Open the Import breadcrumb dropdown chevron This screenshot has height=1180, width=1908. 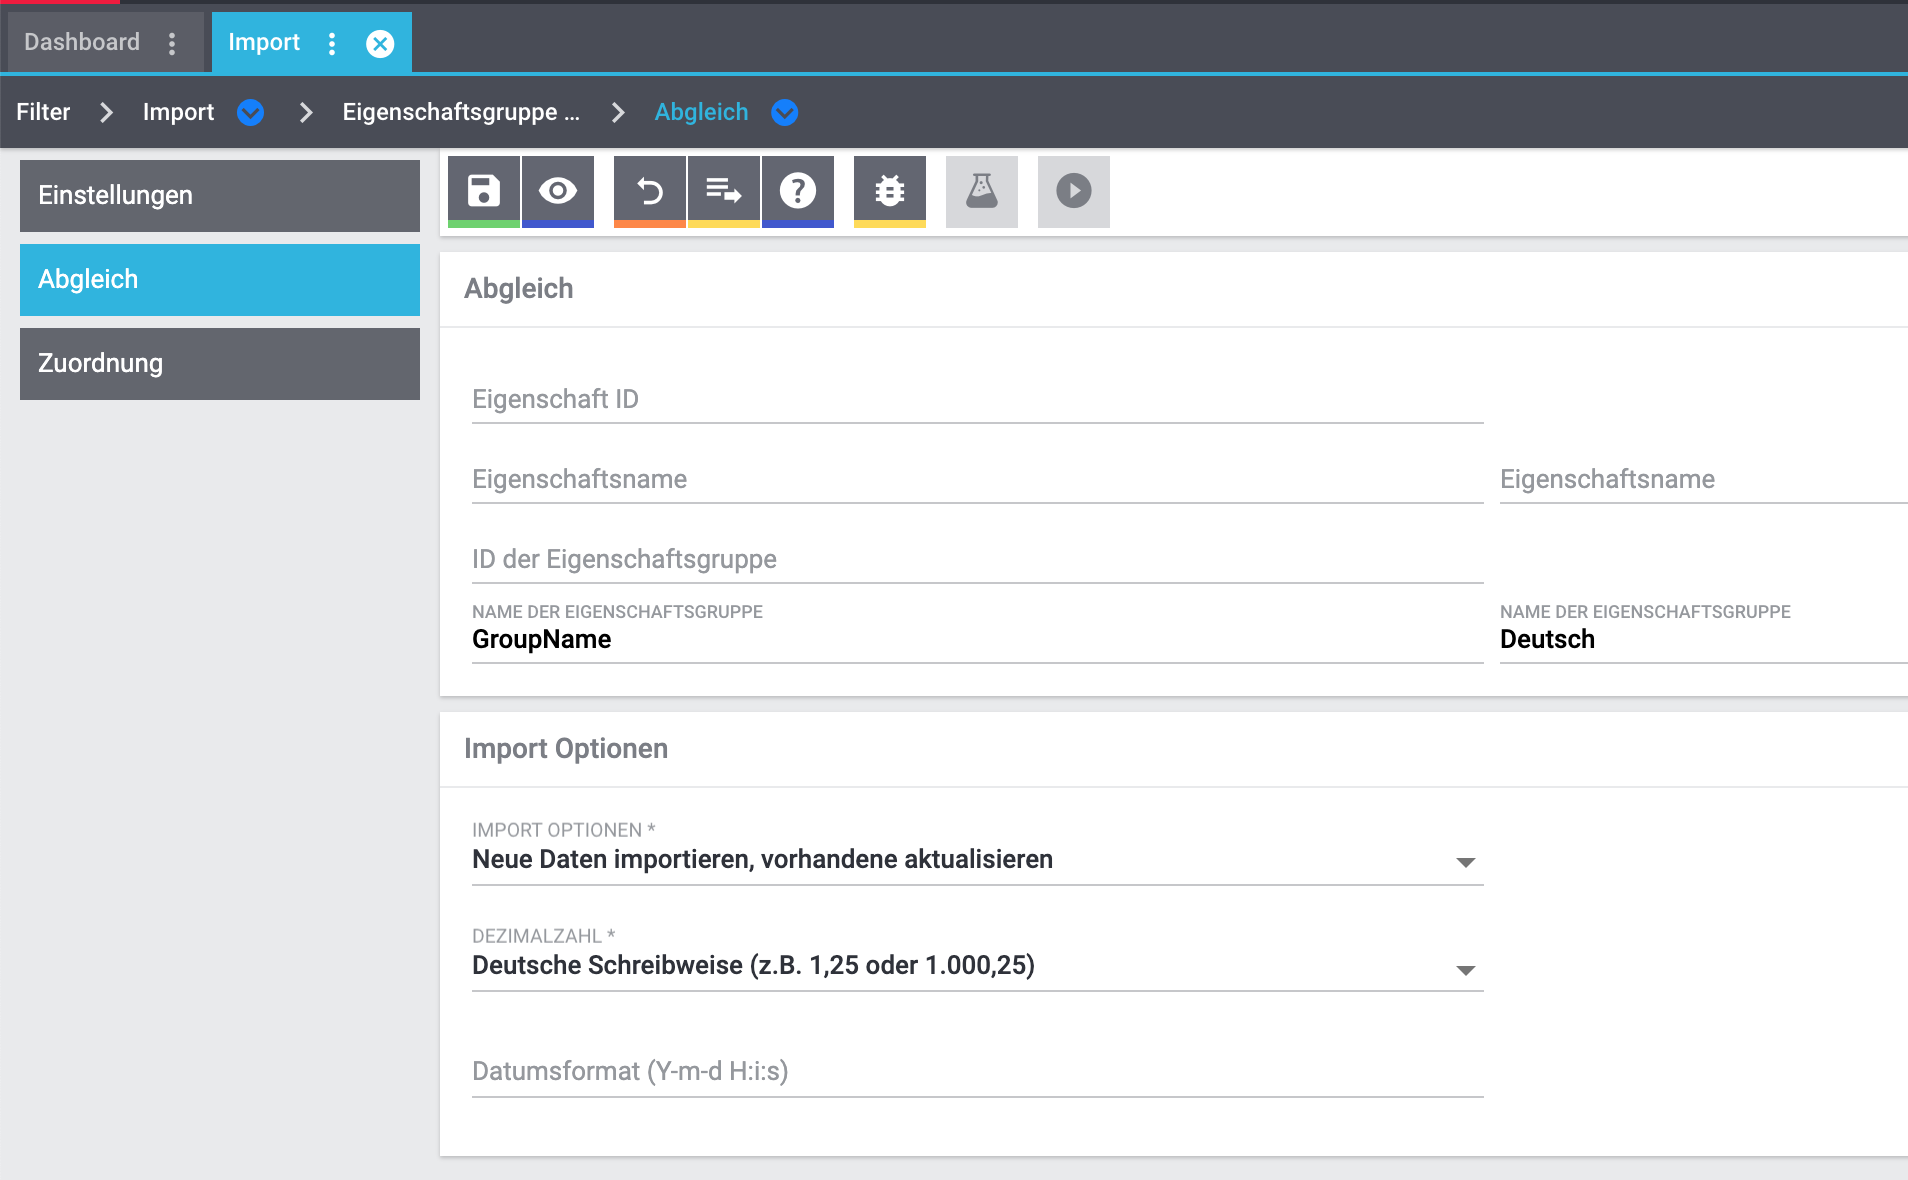pos(251,113)
